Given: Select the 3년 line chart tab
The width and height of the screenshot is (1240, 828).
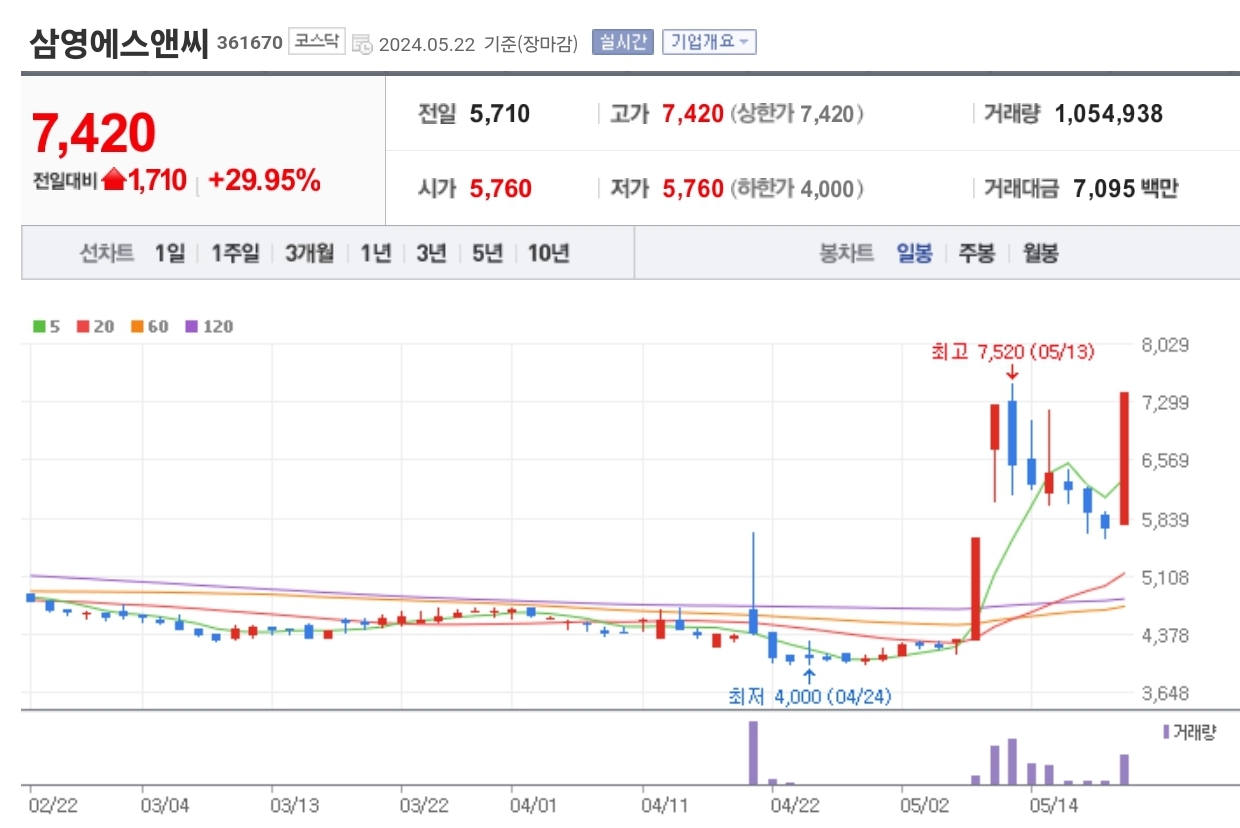Looking at the screenshot, I should pos(431,254).
